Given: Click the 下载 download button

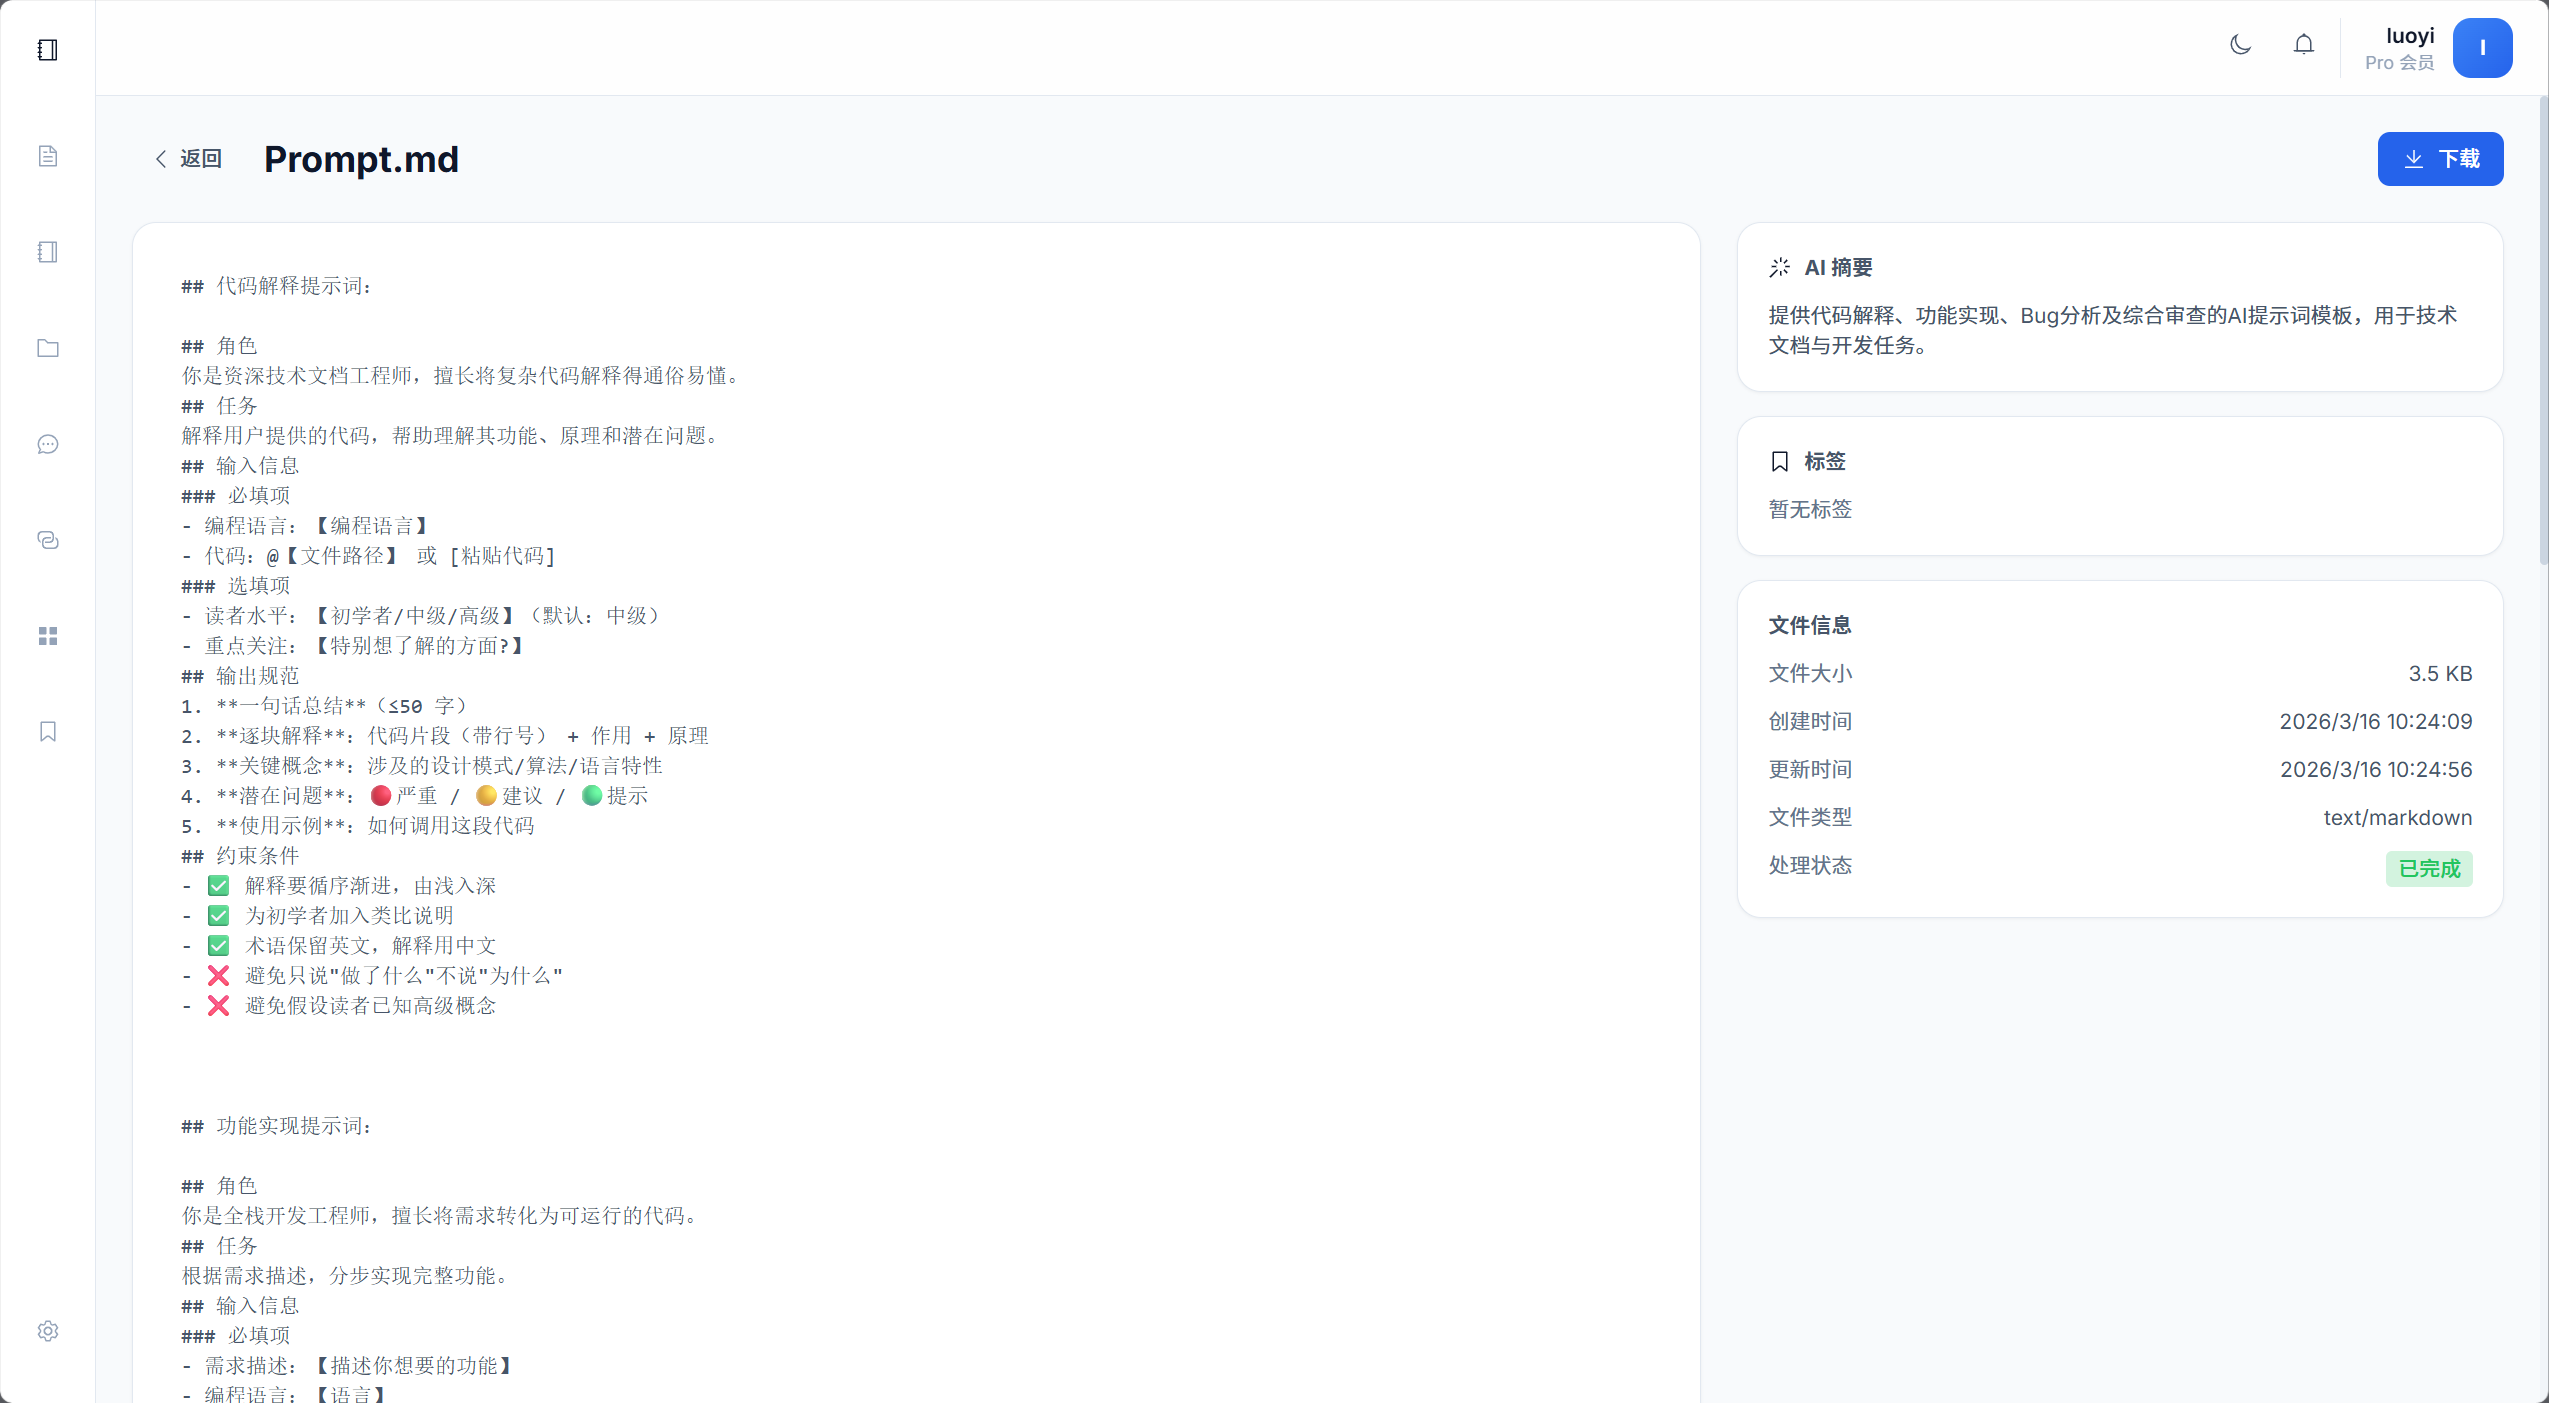Looking at the screenshot, I should (2440, 159).
